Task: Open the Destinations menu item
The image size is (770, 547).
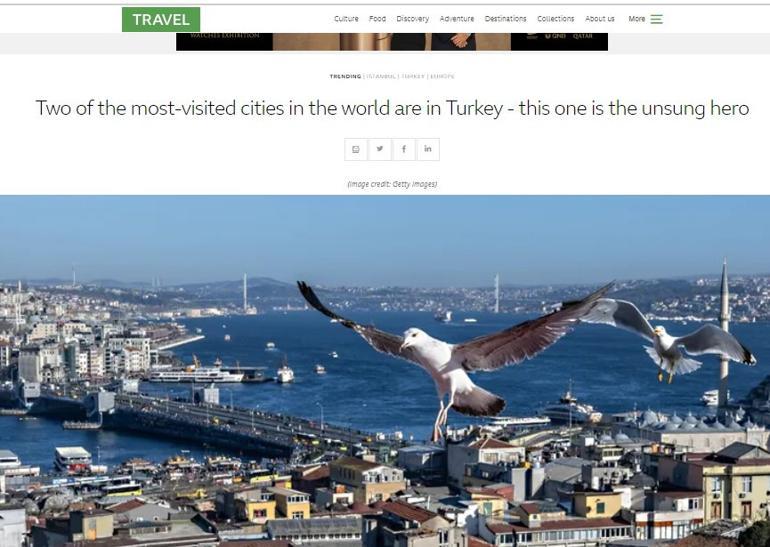Action: pos(505,19)
